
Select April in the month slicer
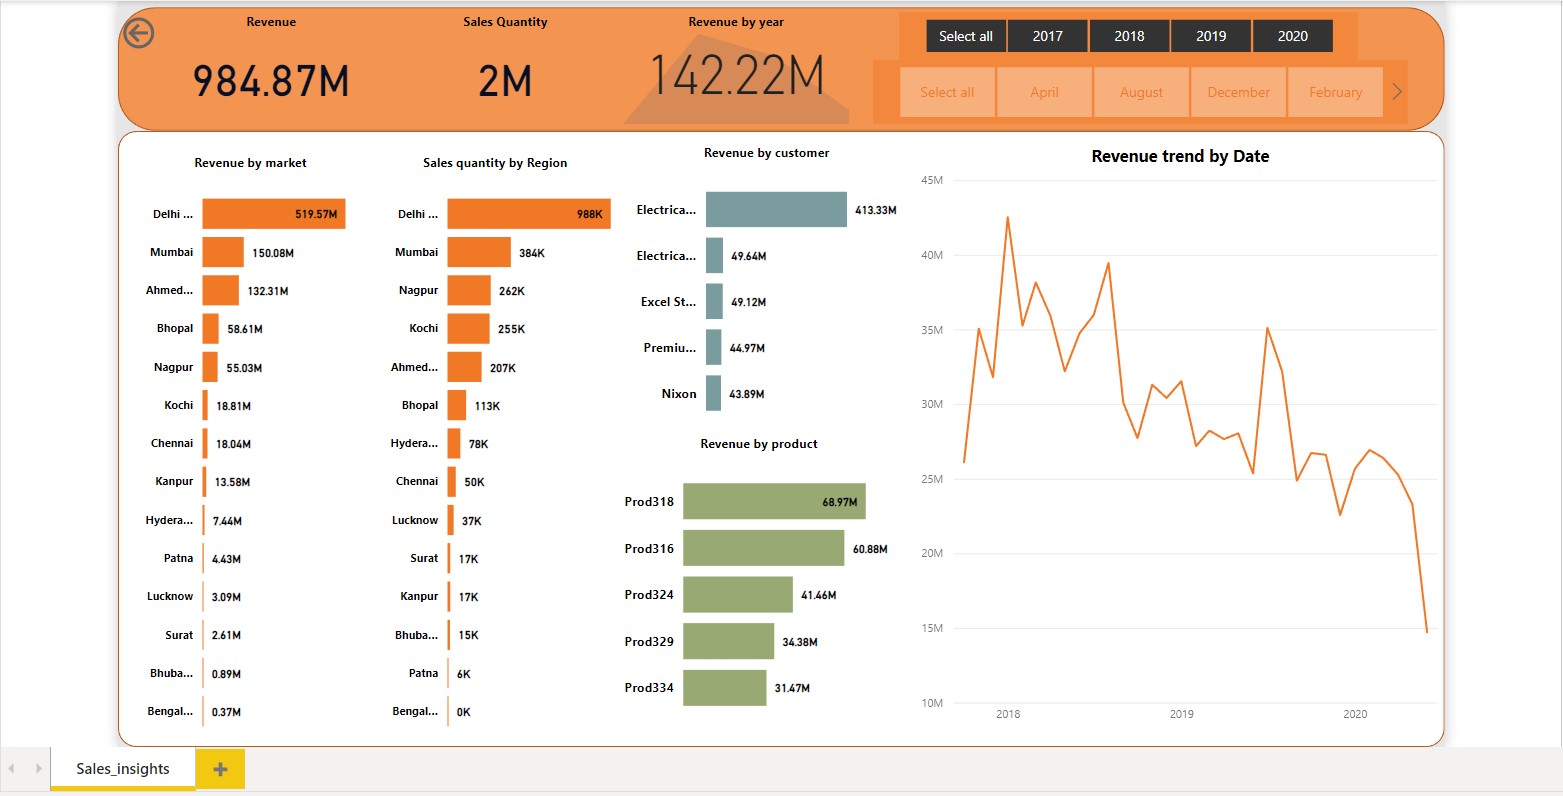1044,91
